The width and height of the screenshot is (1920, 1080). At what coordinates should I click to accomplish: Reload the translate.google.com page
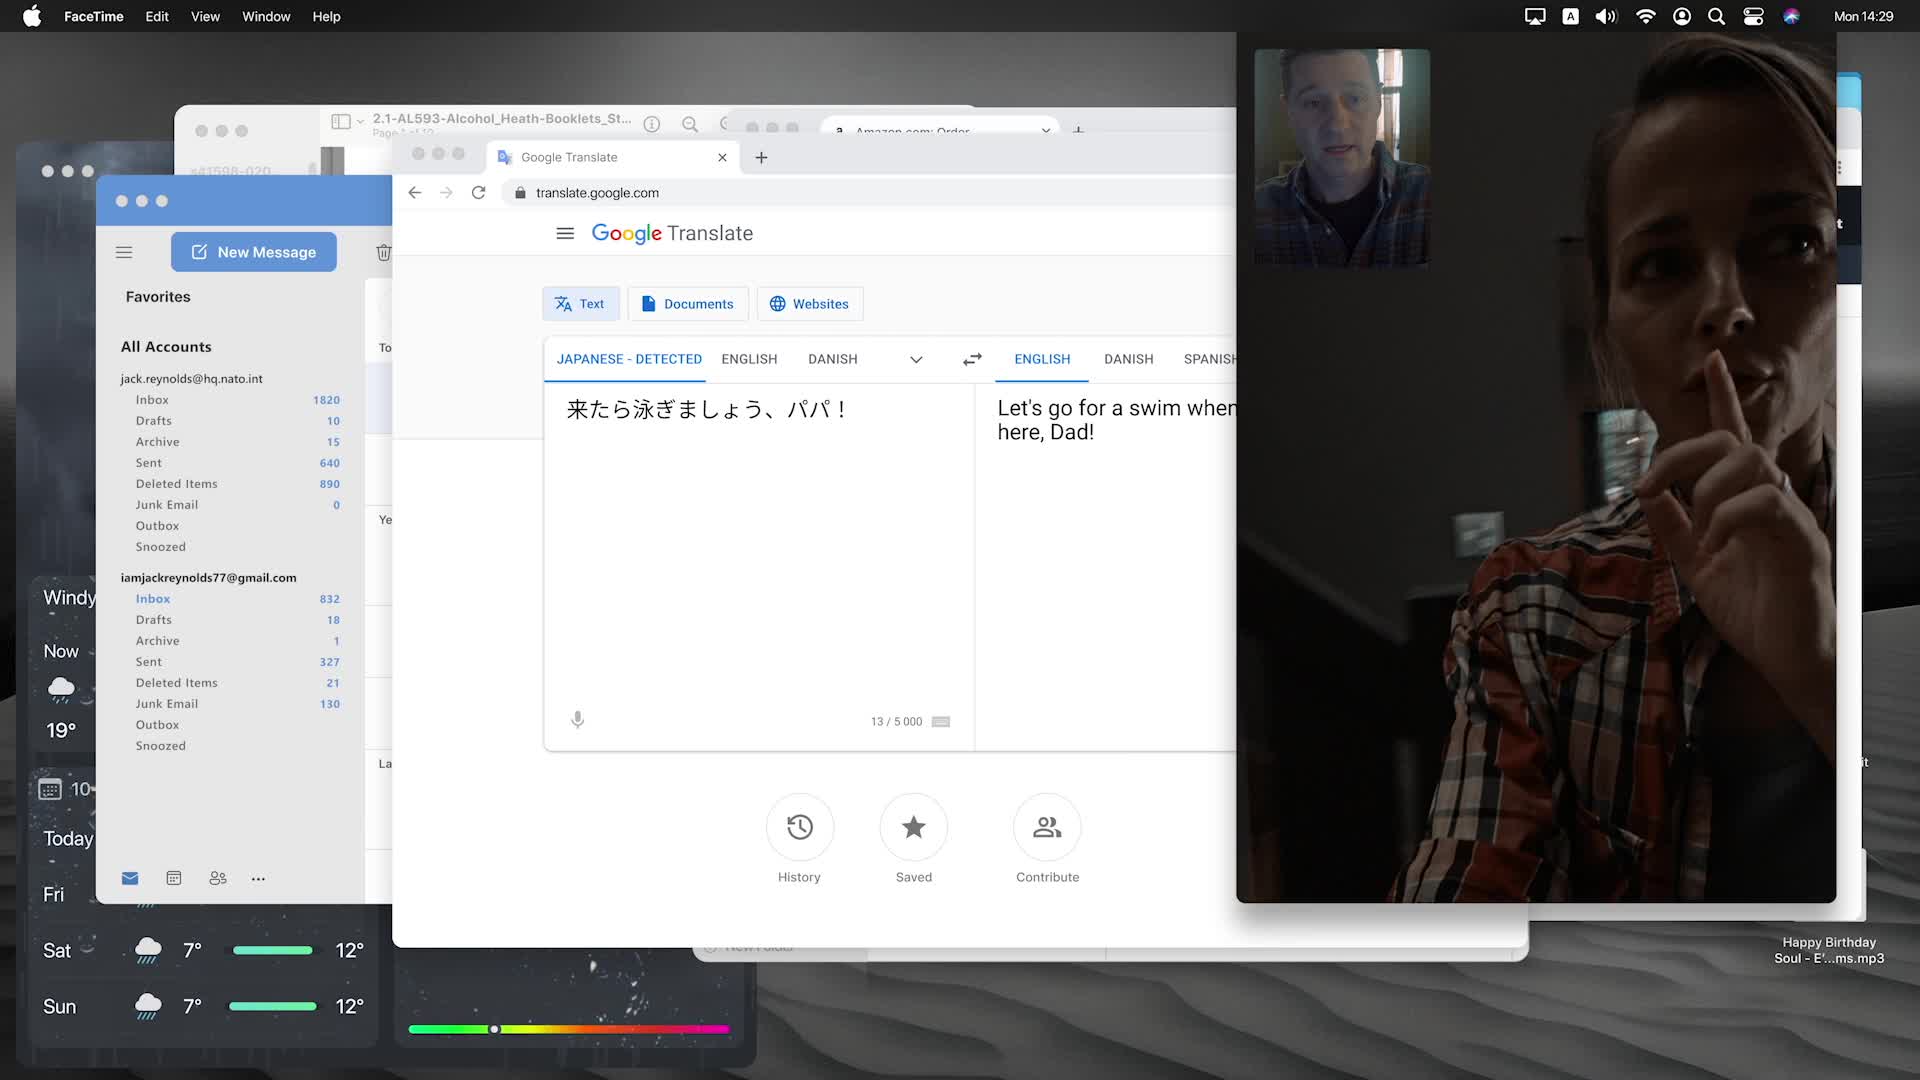(x=478, y=193)
